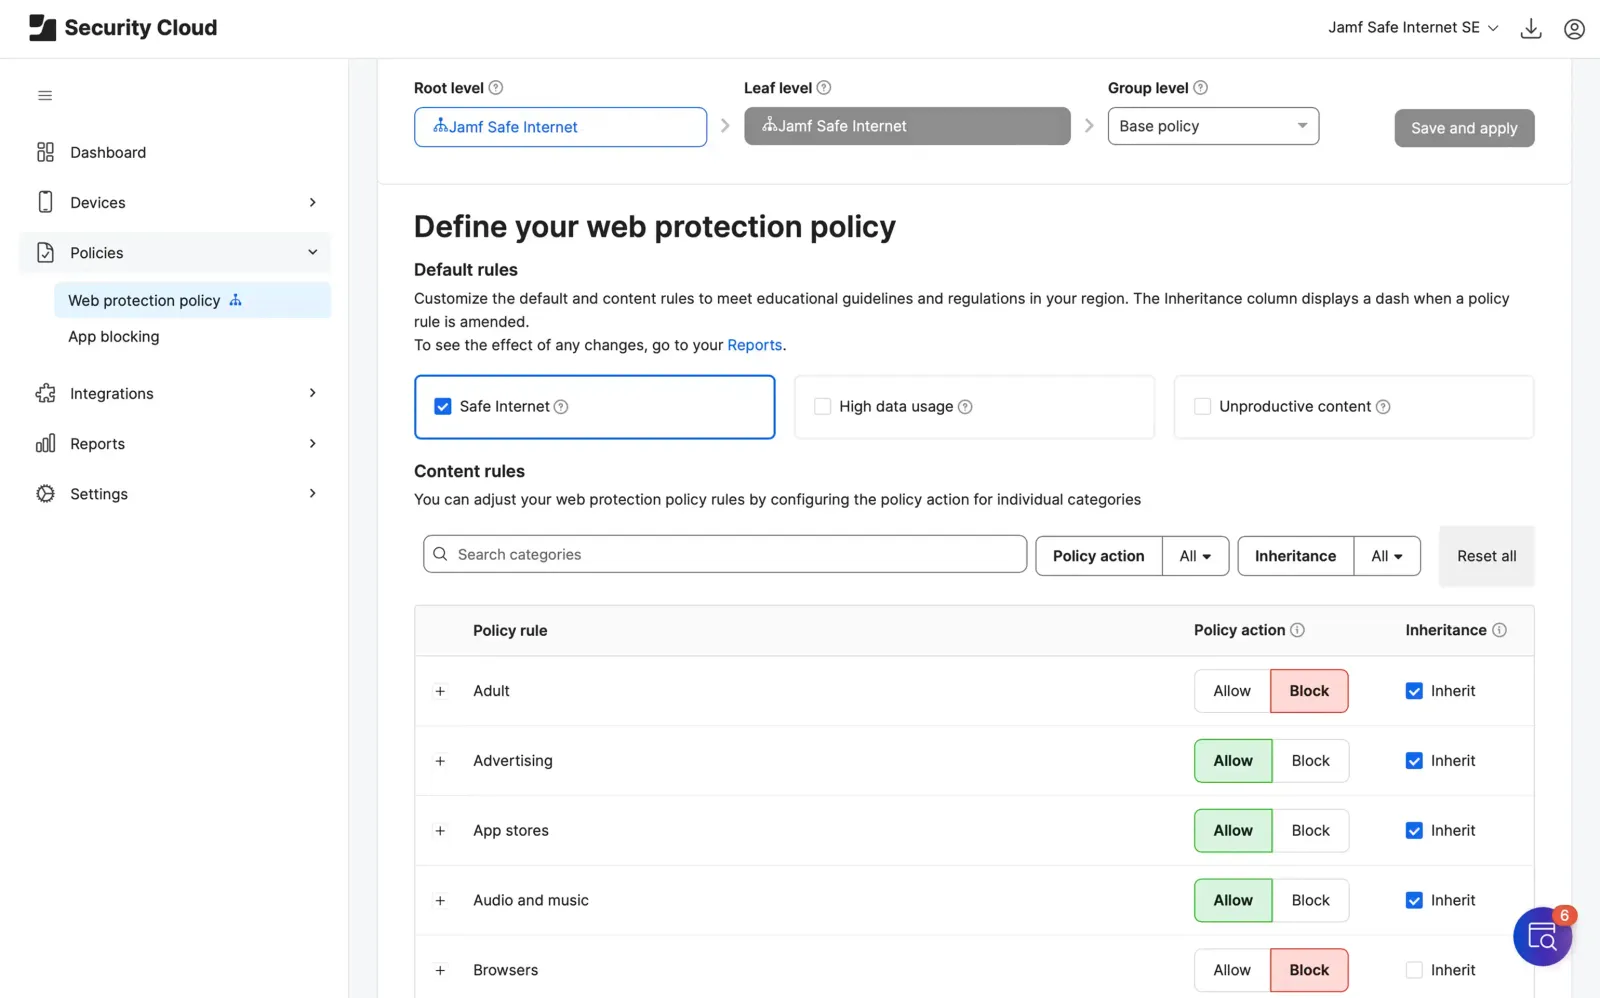1600x998 pixels.
Task: Click the Policy action column info icon
Action: (x=1297, y=630)
